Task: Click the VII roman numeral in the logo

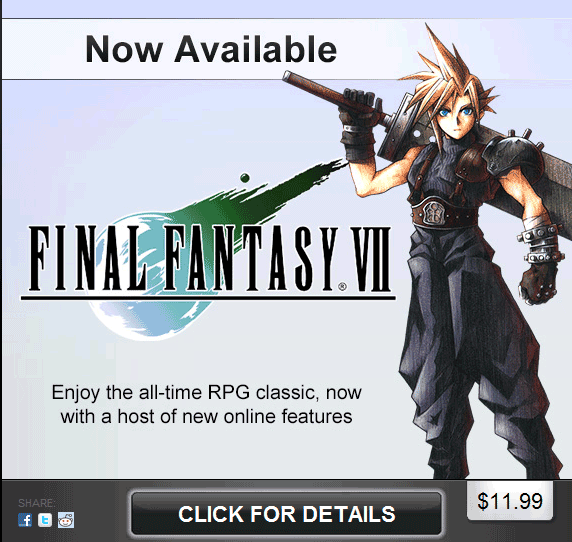Action: point(373,259)
